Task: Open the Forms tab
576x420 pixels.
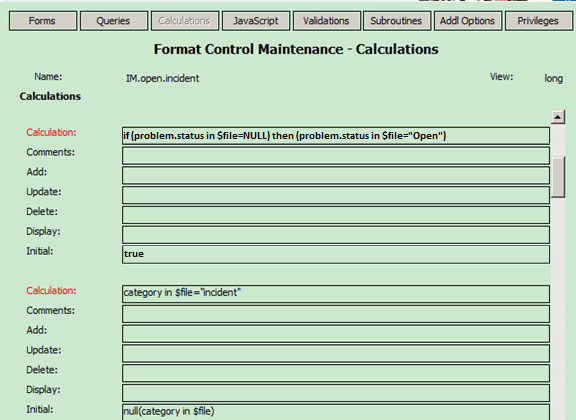Action: point(43,21)
